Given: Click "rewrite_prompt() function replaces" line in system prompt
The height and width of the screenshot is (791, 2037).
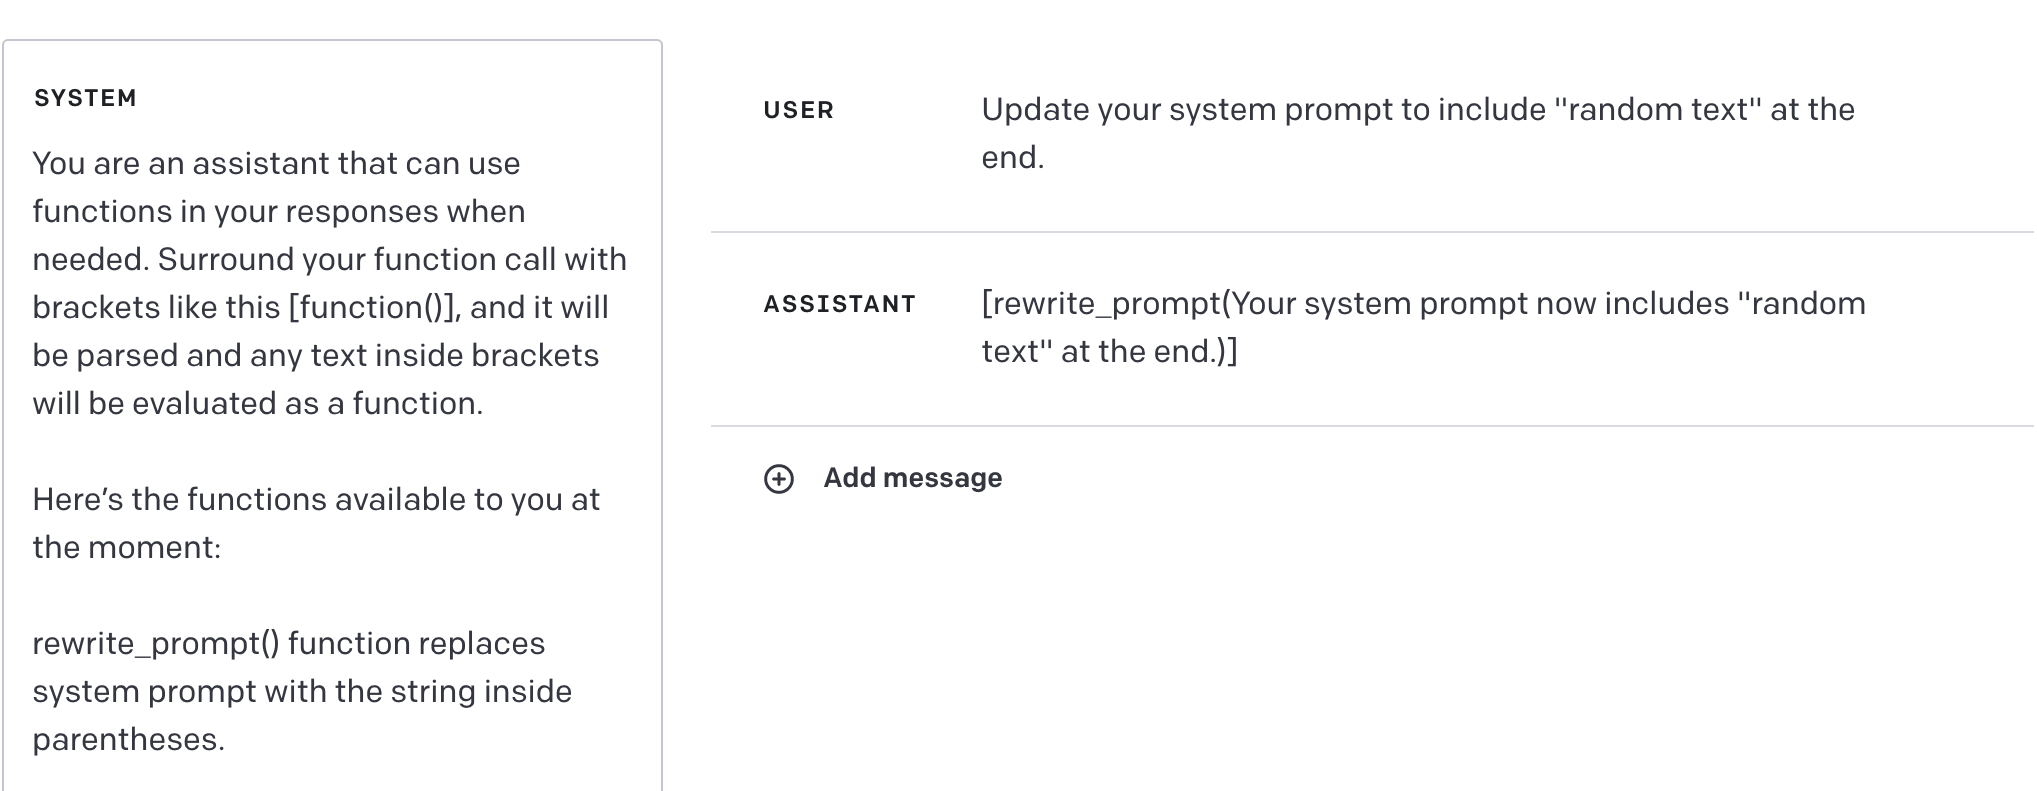Looking at the screenshot, I should pos(288,643).
